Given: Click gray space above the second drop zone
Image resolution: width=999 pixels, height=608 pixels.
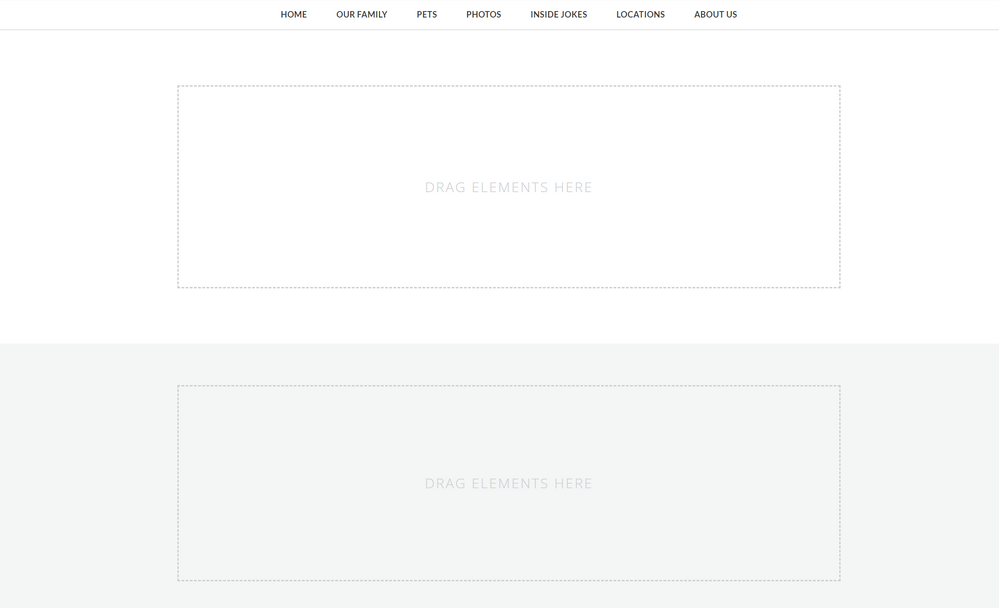Looking at the screenshot, I should (508, 364).
